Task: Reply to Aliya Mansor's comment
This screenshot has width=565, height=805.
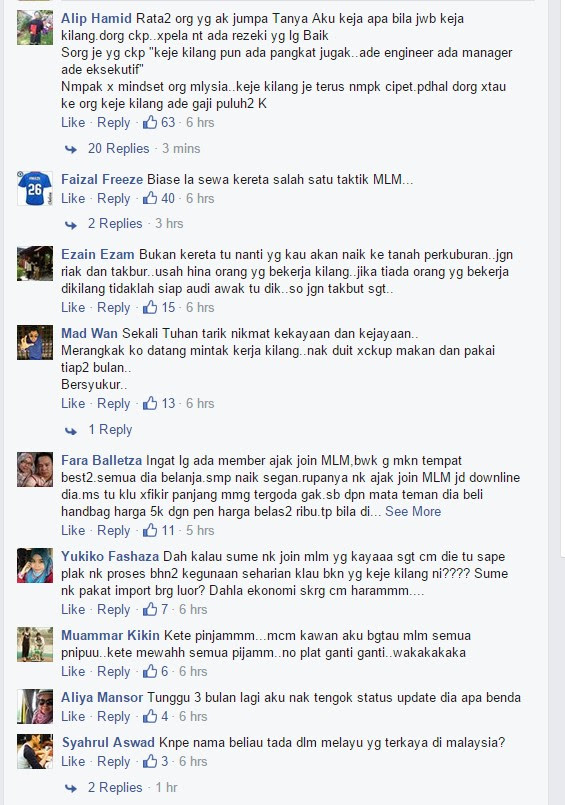Action: [113, 716]
